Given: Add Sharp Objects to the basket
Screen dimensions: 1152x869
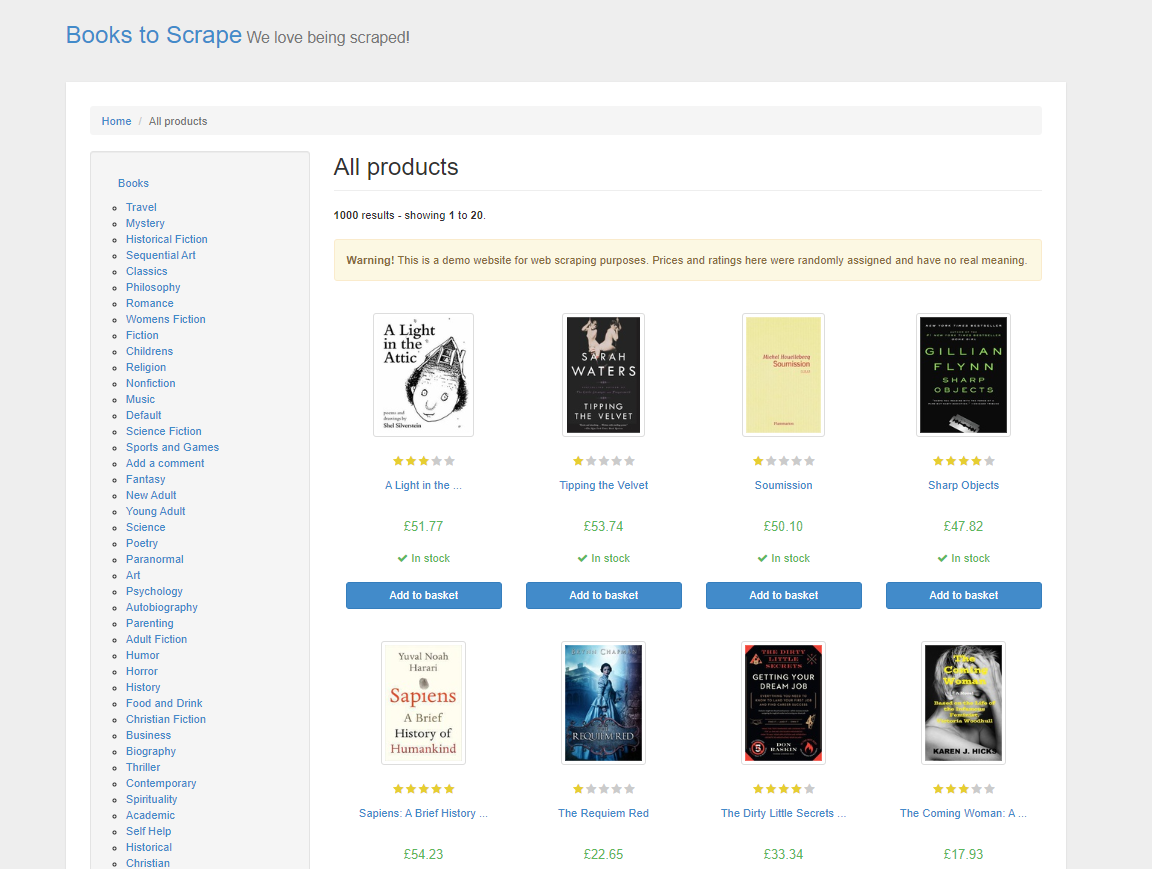Looking at the screenshot, I should [x=963, y=595].
